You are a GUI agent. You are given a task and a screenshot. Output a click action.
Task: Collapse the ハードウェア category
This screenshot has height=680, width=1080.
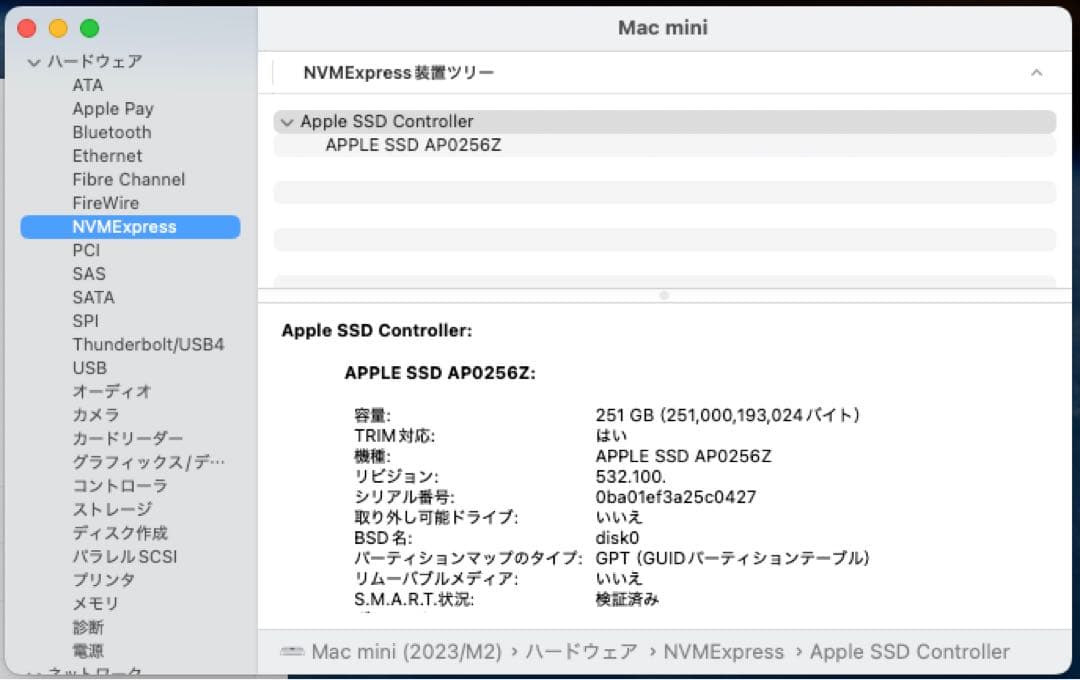34,61
